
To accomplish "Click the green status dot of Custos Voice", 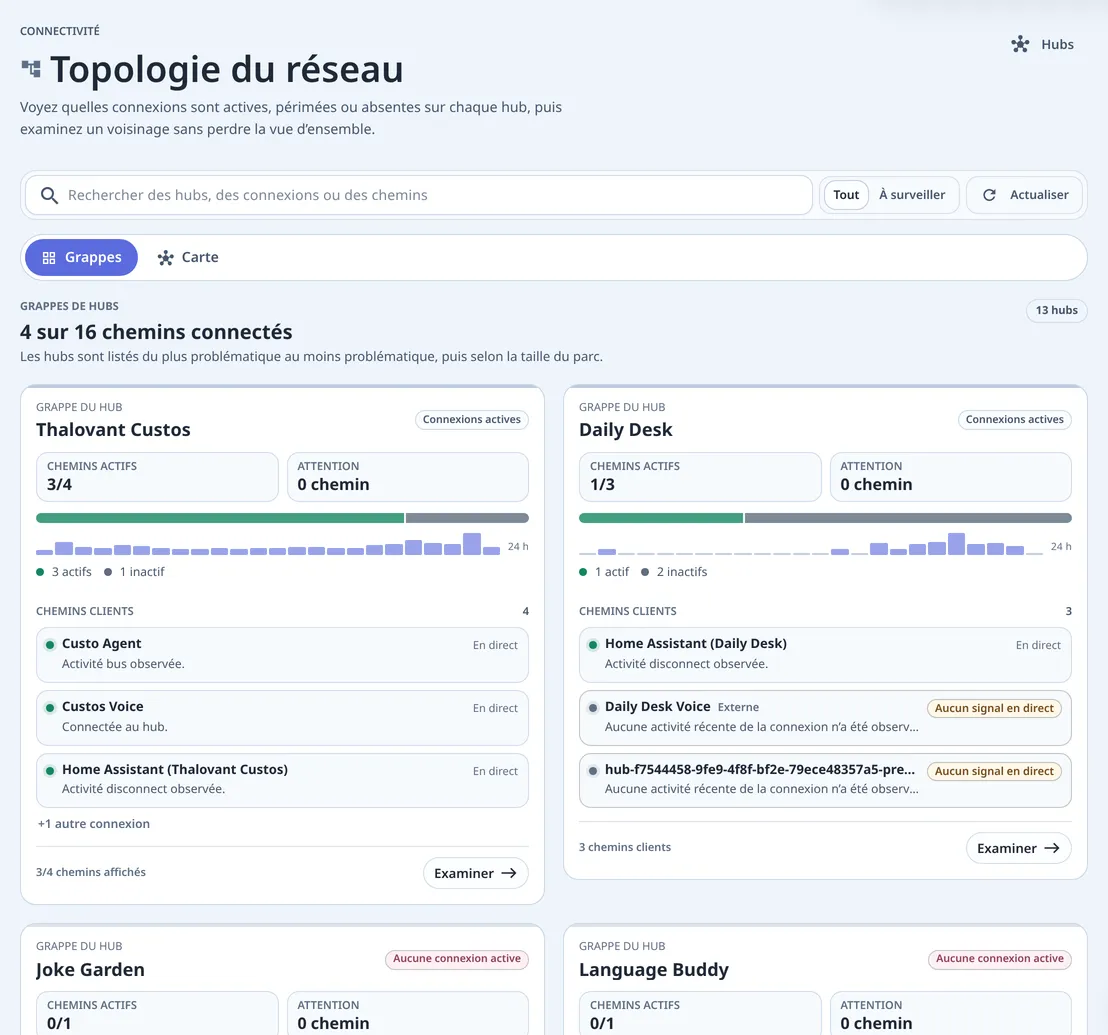I will click(x=50, y=707).
